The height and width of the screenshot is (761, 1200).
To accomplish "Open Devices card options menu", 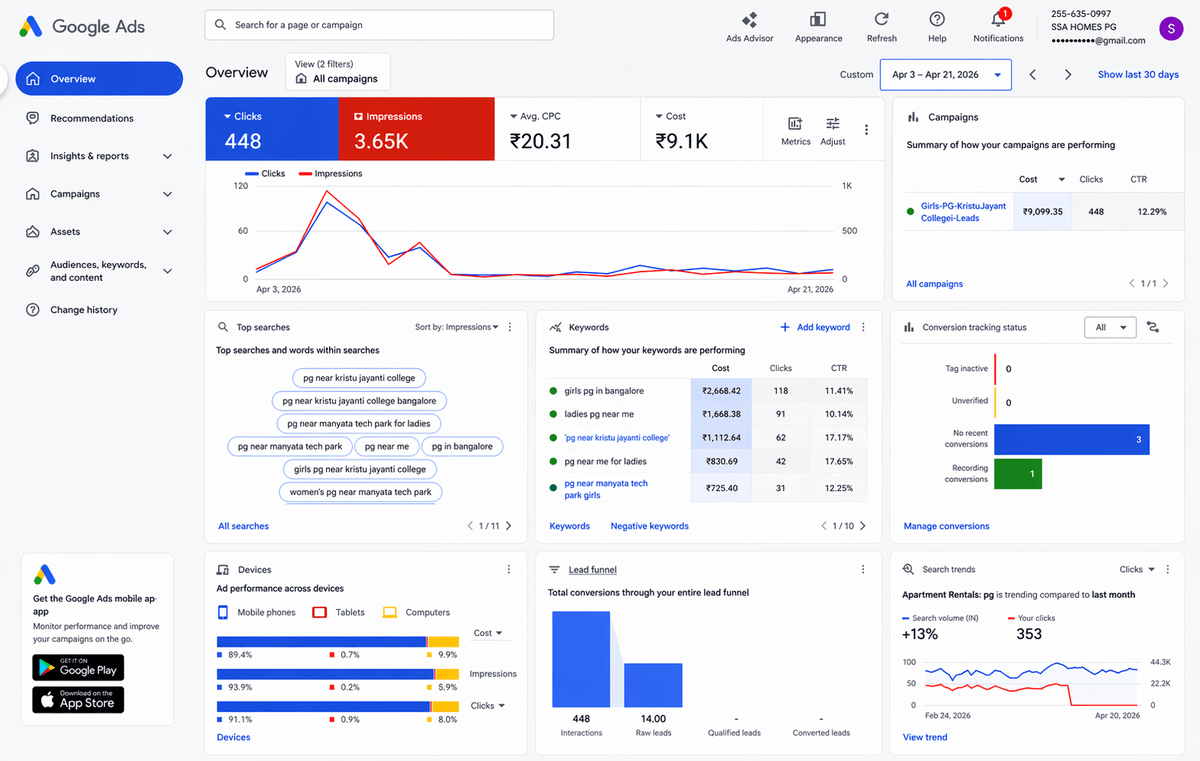I will point(509,569).
